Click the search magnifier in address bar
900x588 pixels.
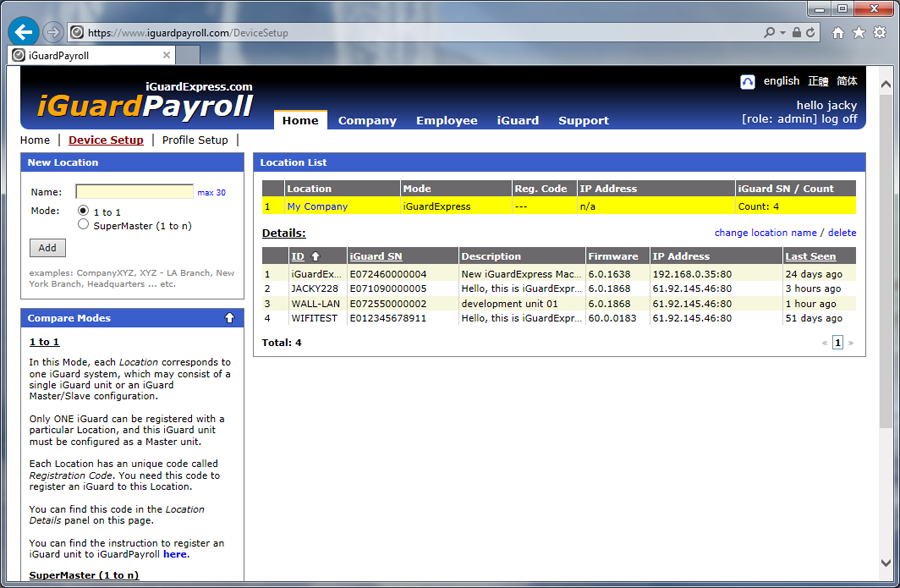coord(770,32)
